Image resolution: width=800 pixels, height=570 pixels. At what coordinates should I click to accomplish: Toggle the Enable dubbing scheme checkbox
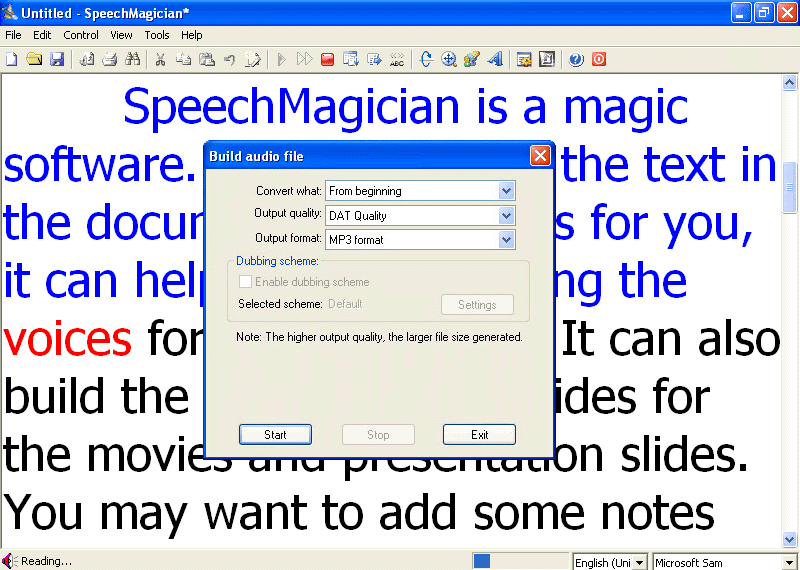pos(245,282)
